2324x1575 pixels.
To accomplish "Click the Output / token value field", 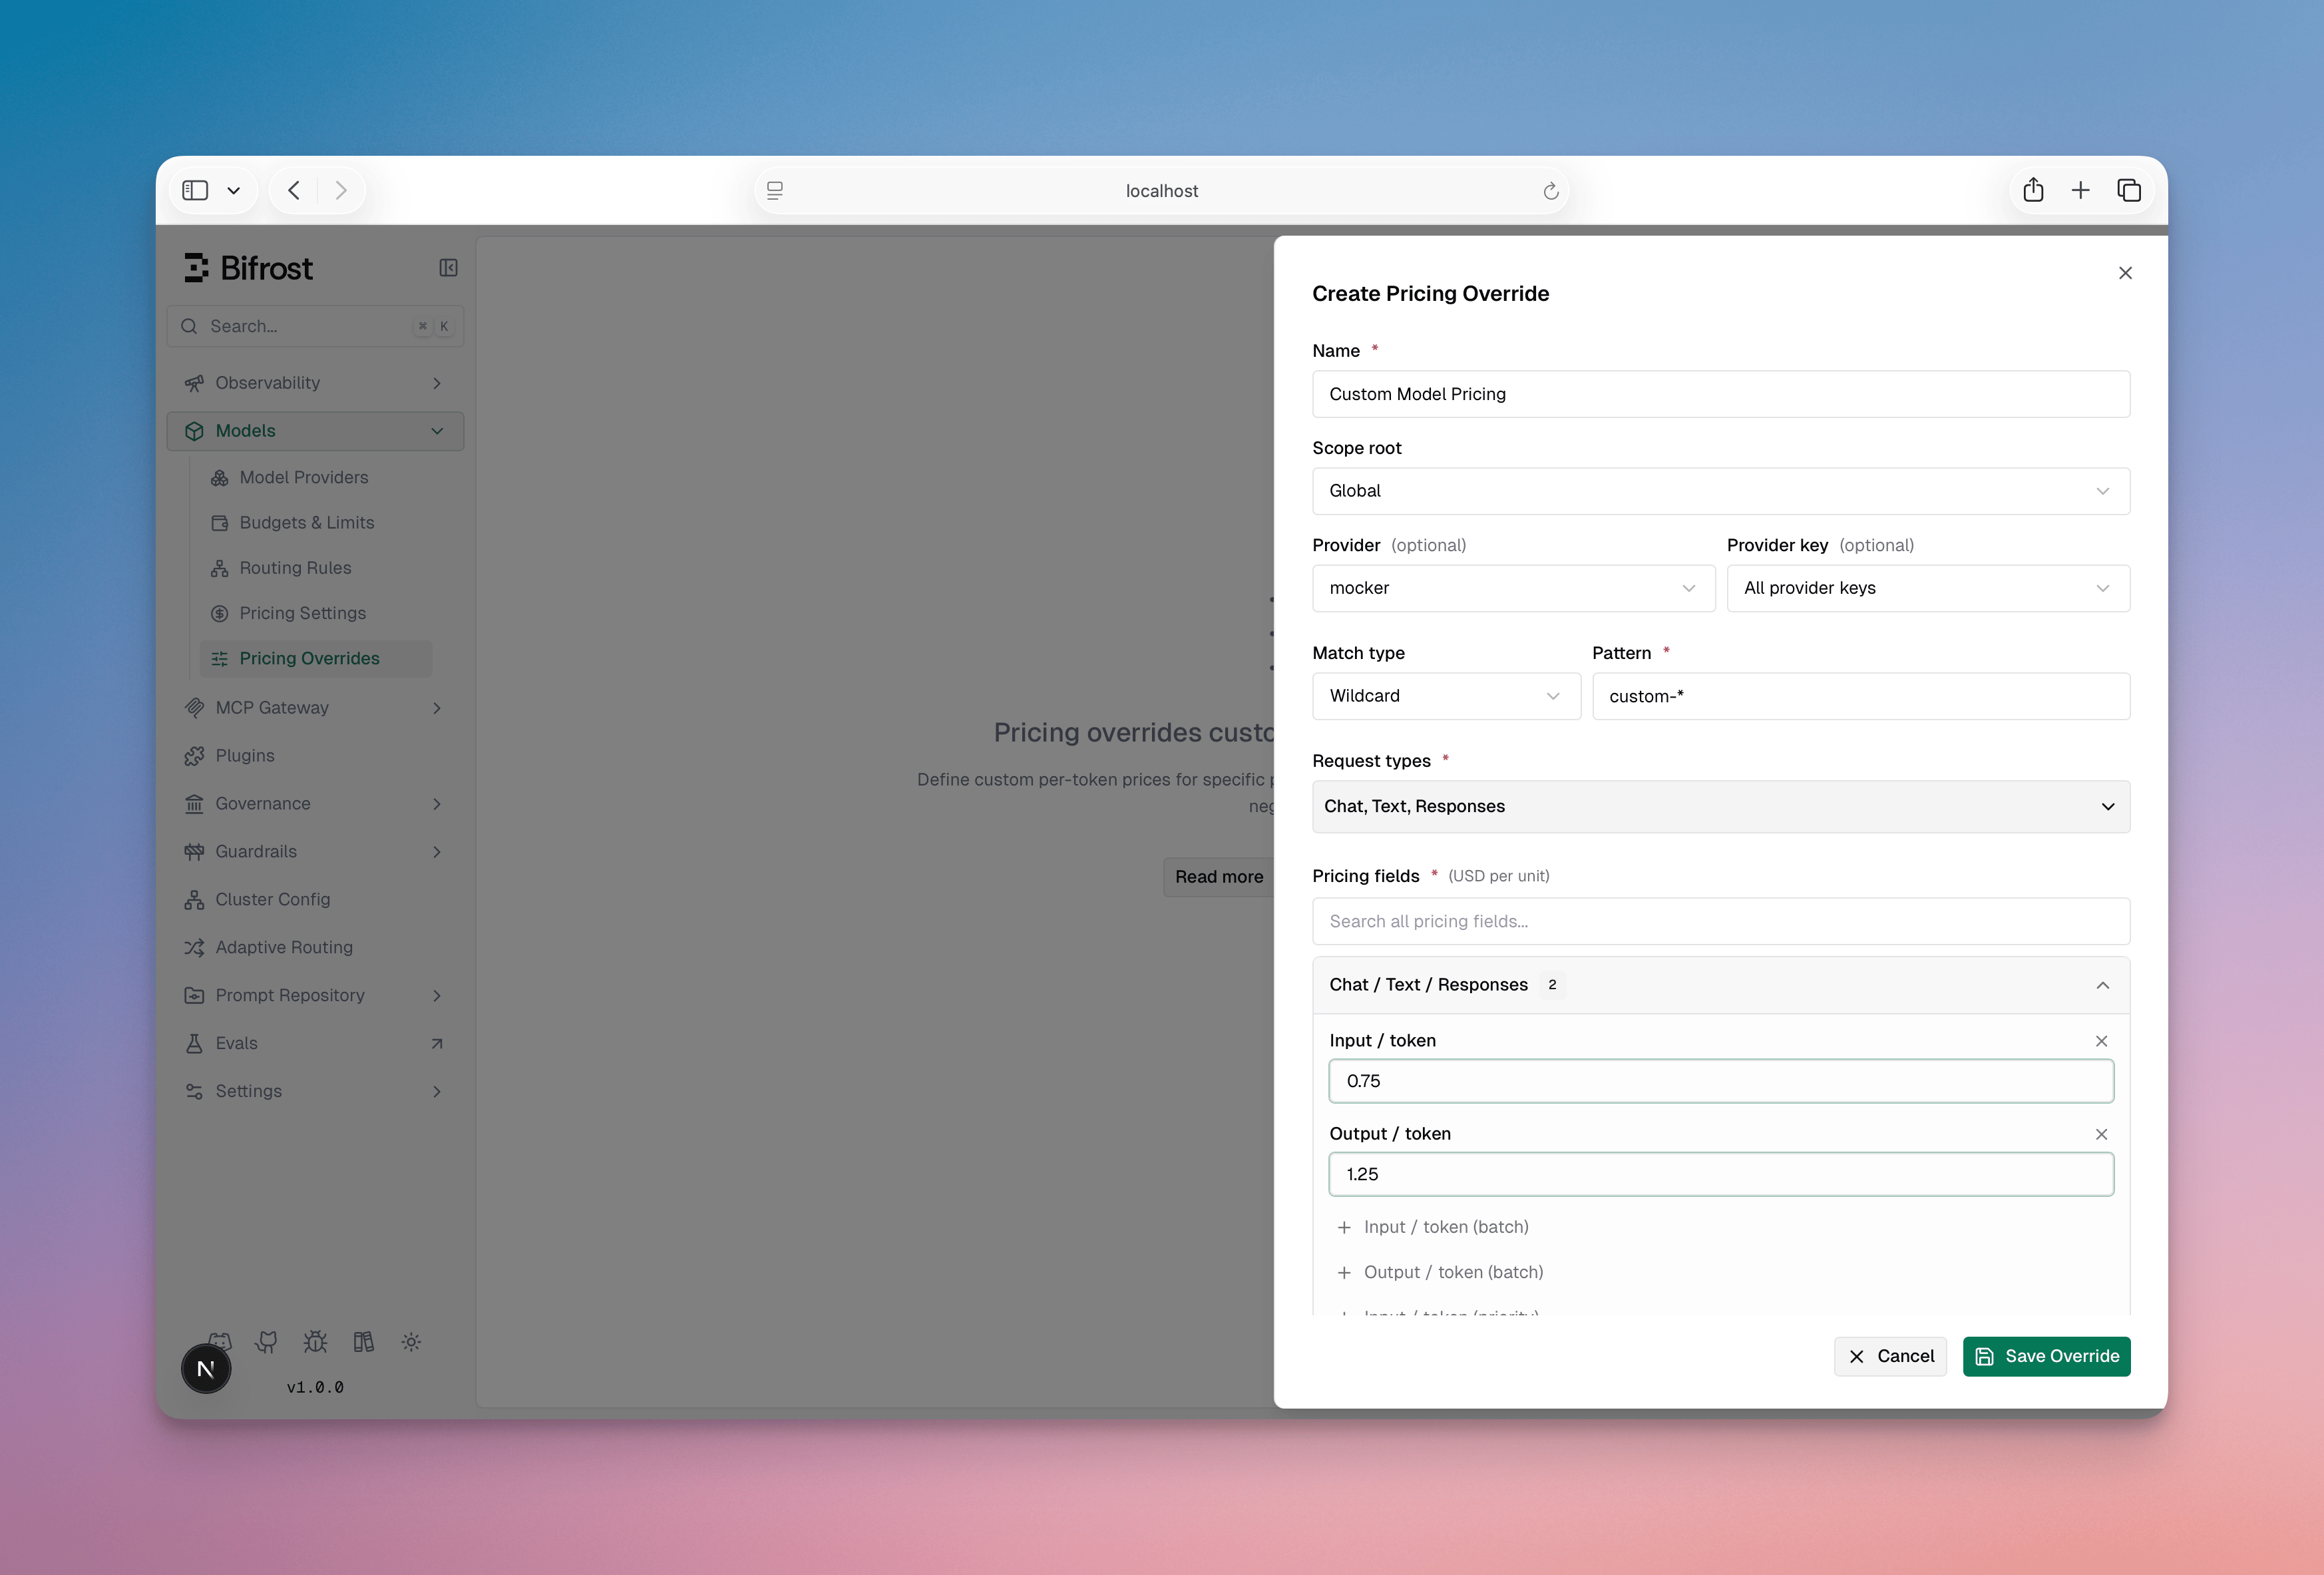I will pyautogui.click(x=1721, y=1174).
